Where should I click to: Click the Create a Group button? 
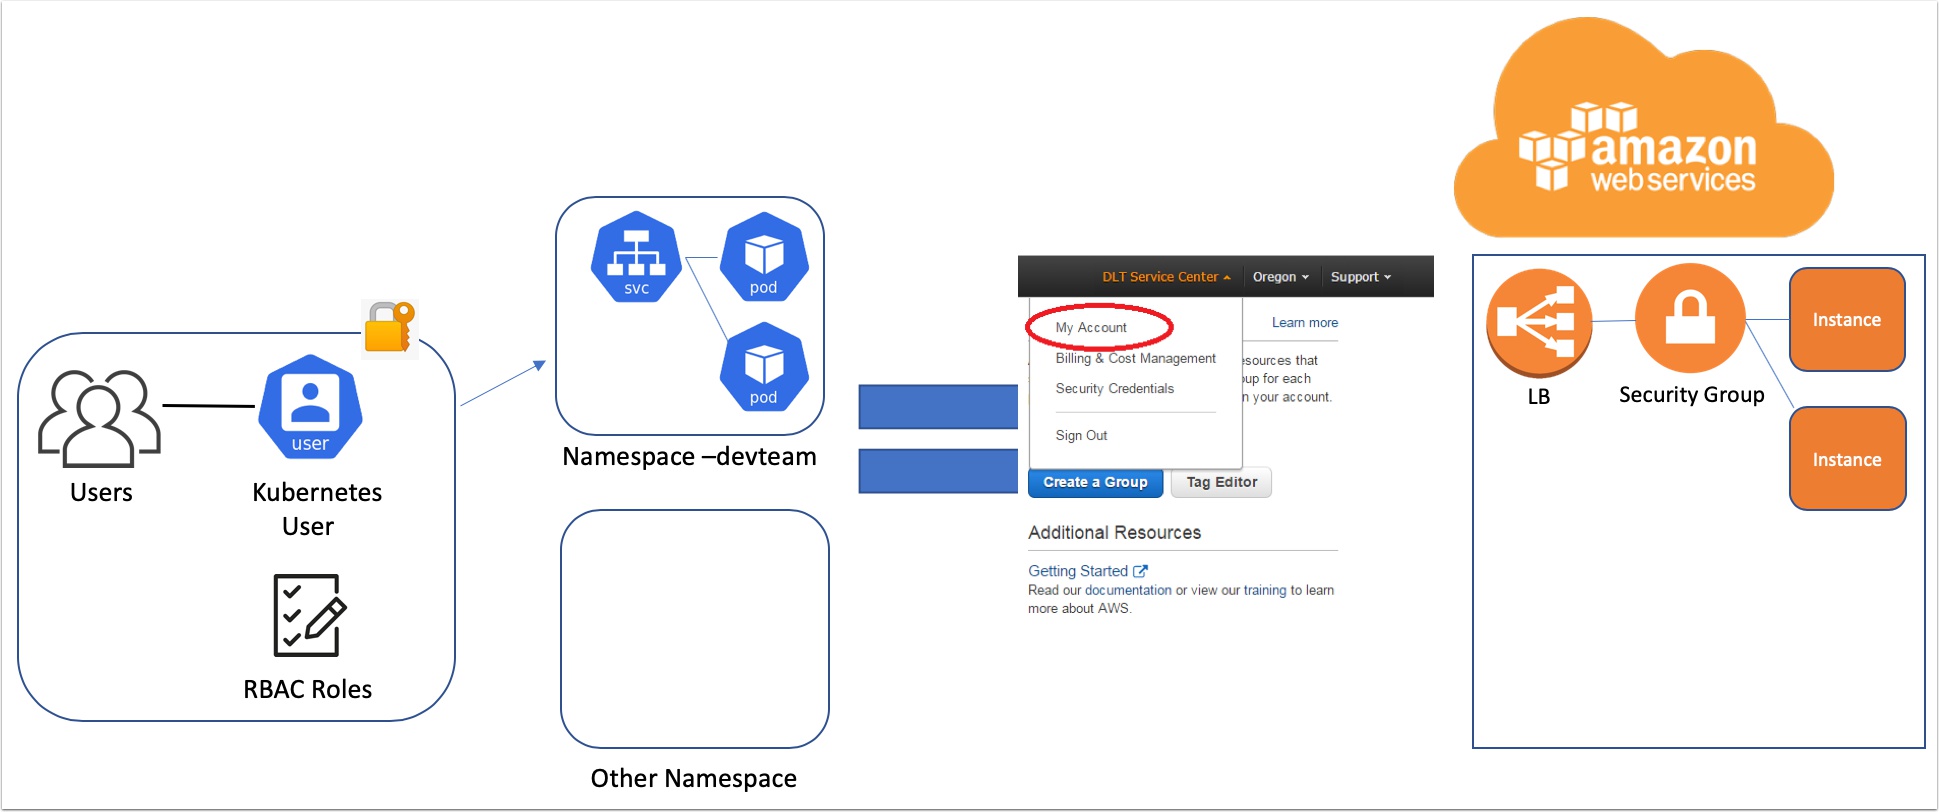click(1095, 482)
